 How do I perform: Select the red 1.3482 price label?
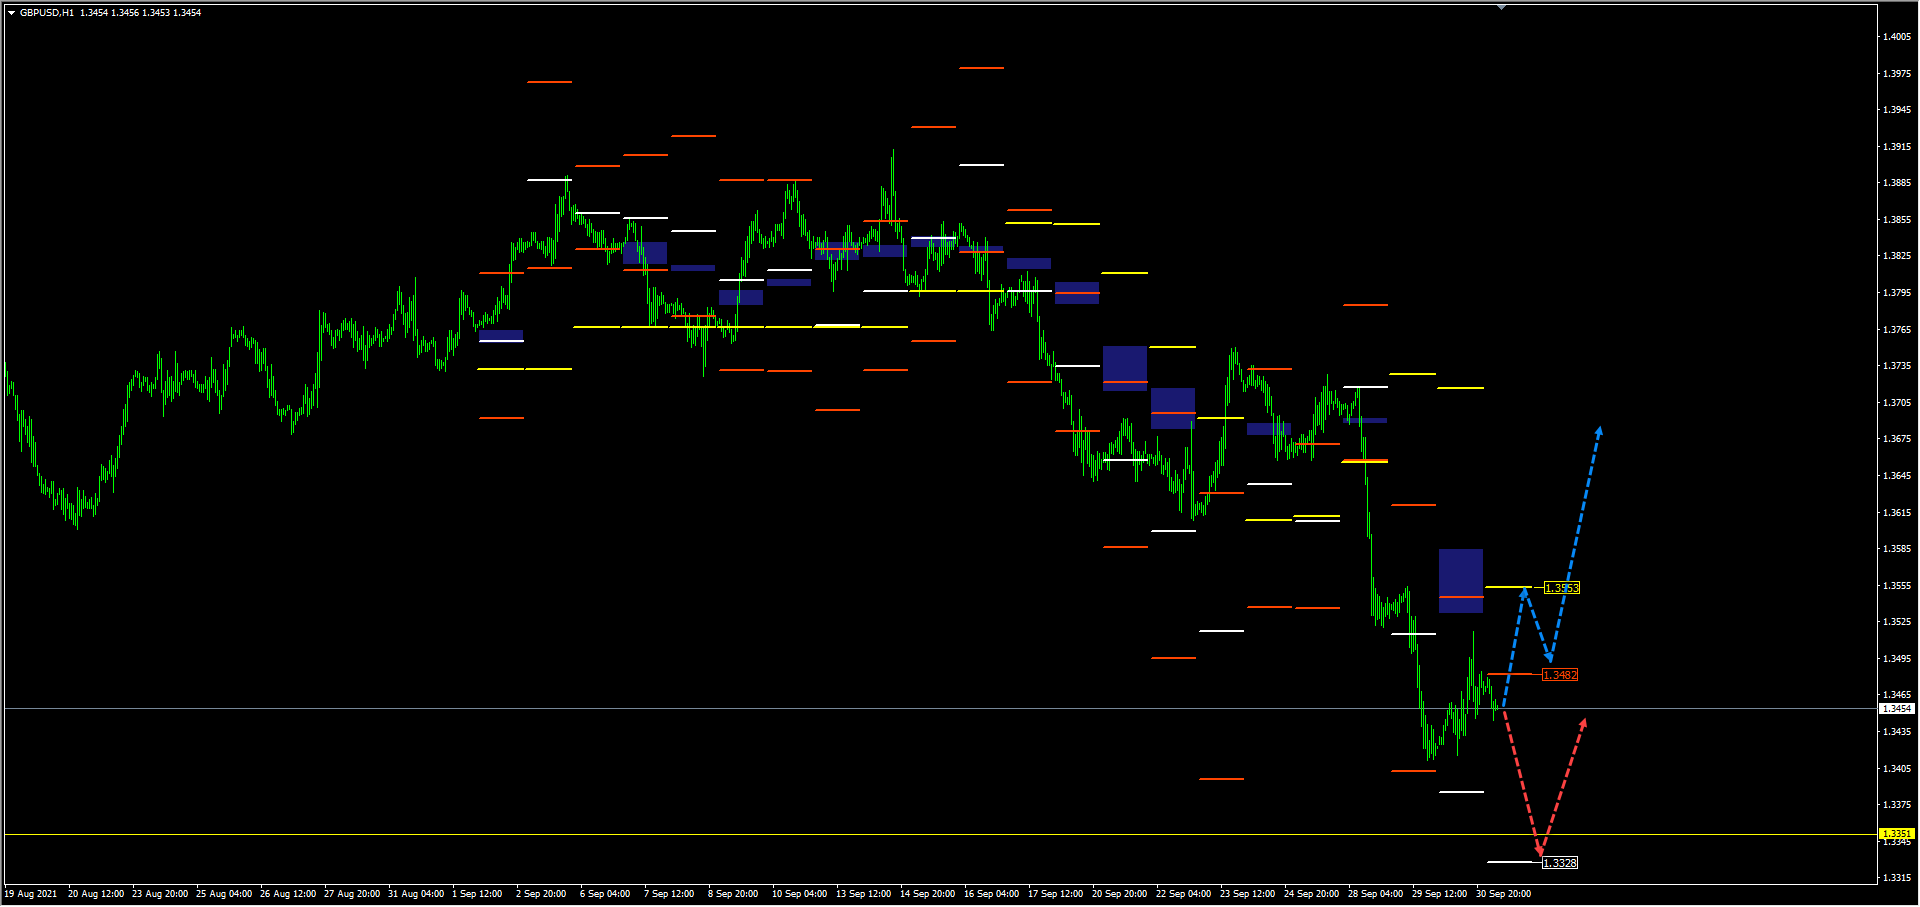tap(1559, 675)
